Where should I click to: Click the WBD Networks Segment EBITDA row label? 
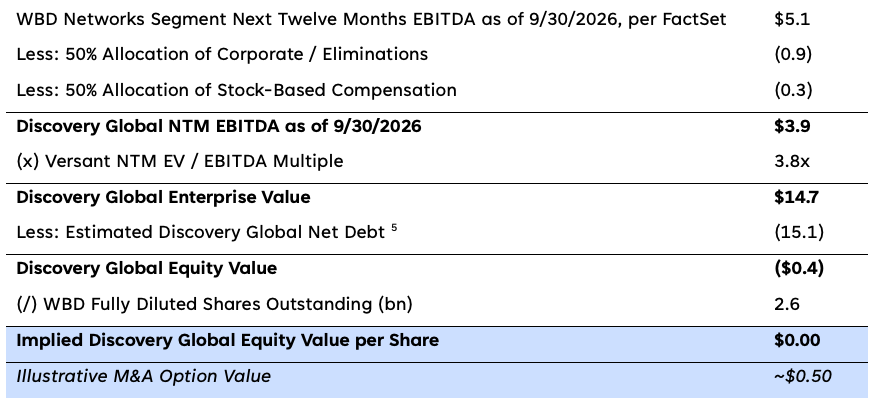pos(371,19)
